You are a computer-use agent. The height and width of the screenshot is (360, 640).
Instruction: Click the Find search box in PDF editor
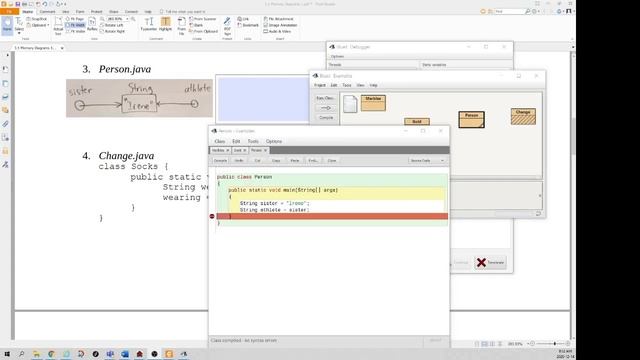tap(509, 11)
